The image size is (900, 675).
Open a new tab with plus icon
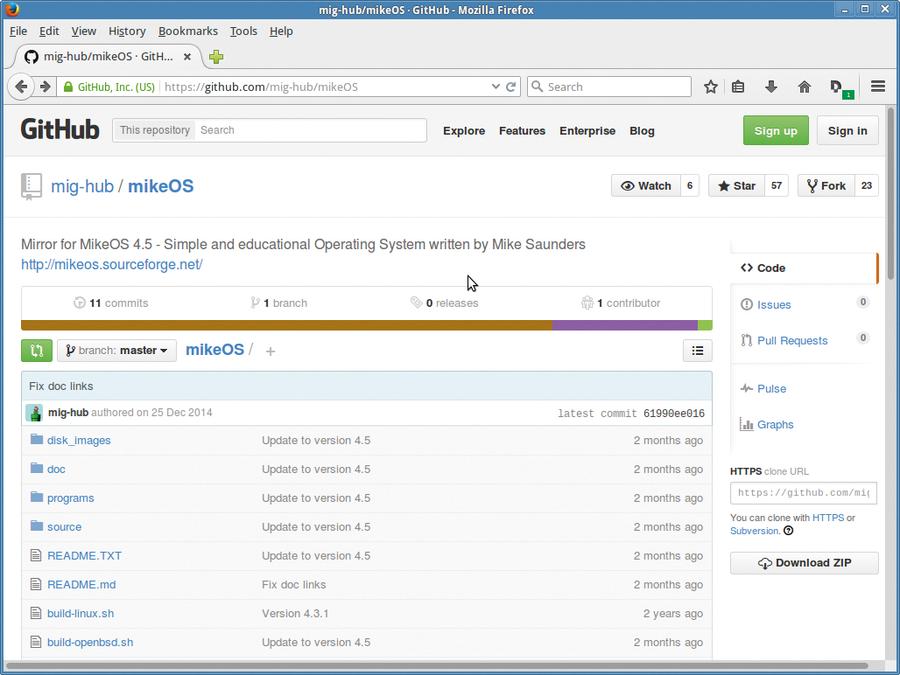216,57
